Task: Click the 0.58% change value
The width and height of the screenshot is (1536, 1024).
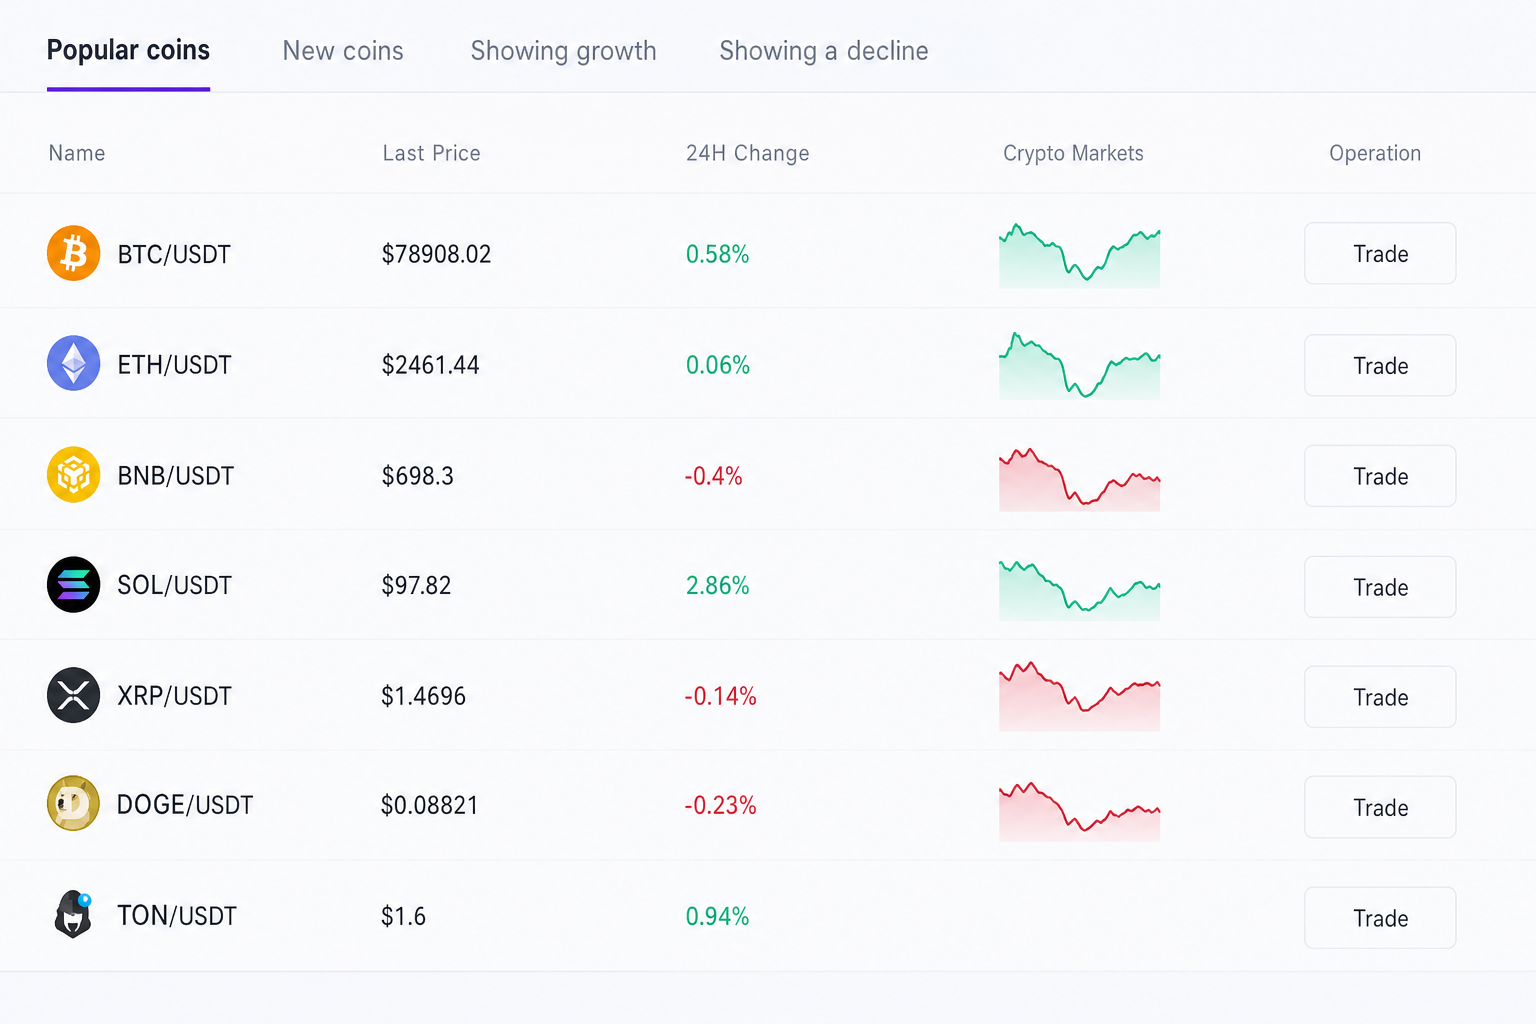Action: point(717,254)
